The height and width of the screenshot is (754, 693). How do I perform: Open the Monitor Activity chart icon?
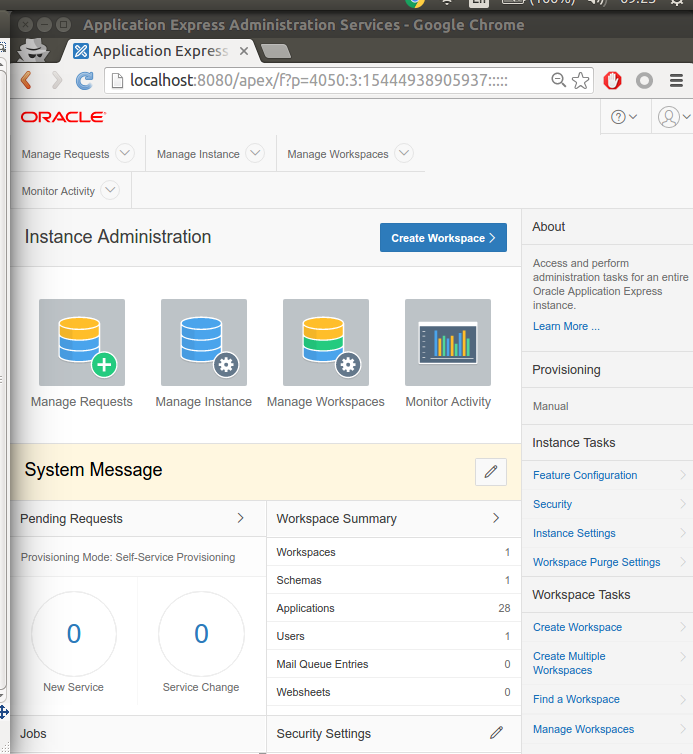tap(448, 342)
